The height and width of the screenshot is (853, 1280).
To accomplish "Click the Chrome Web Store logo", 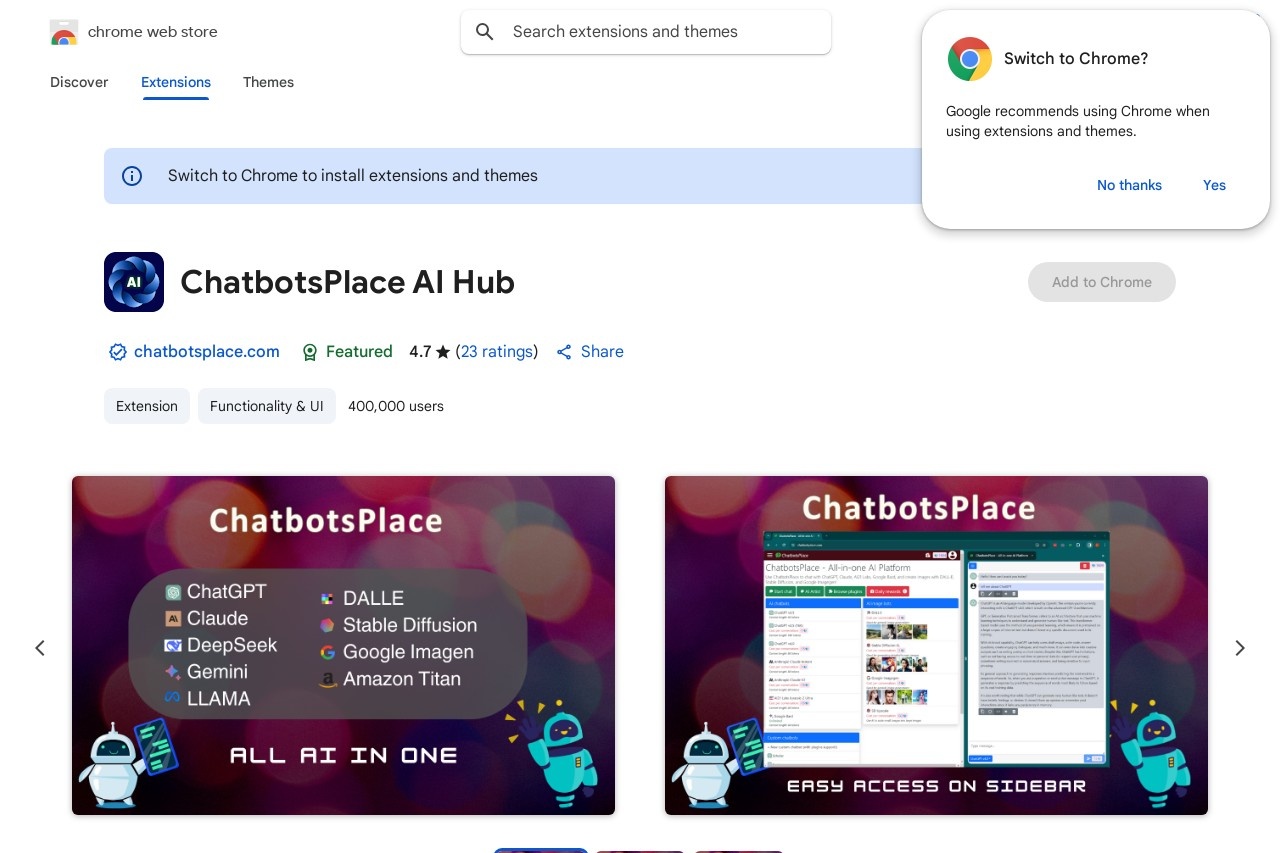I will 63,32.
